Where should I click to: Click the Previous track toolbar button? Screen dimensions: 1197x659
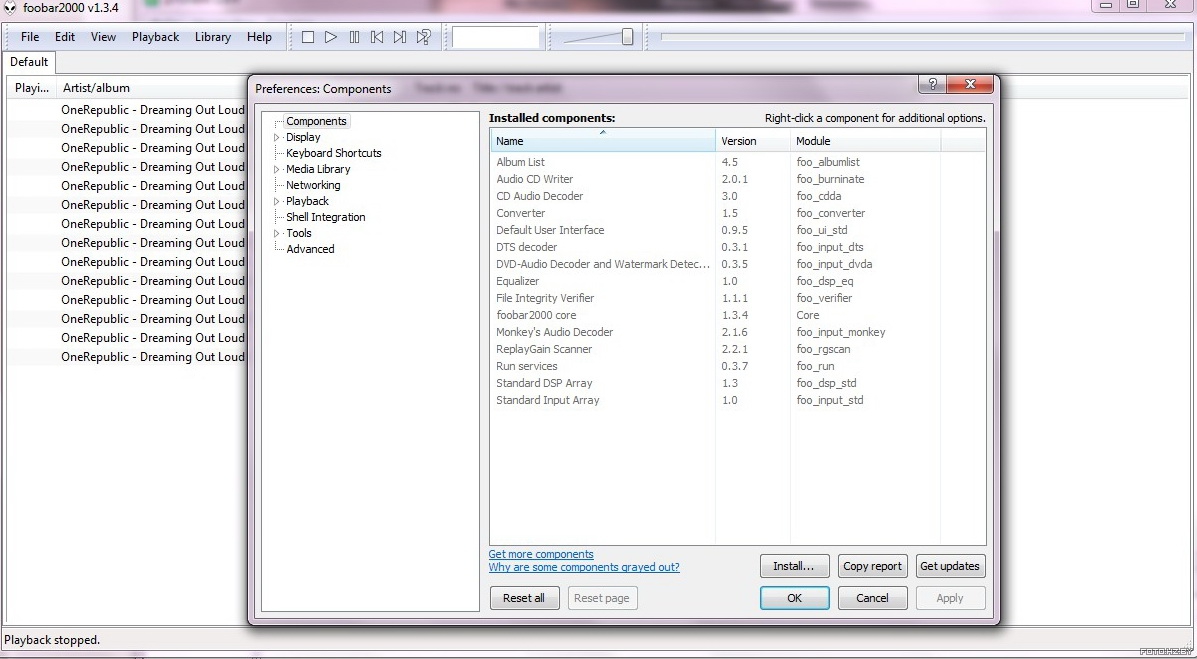tap(377, 37)
